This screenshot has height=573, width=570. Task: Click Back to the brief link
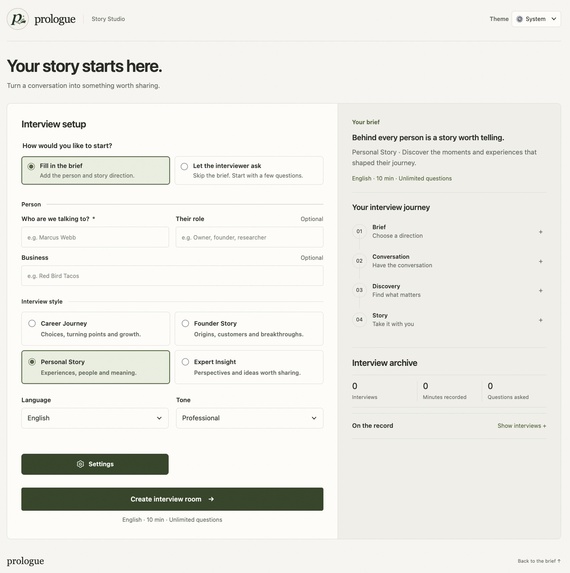pyautogui.click(x=539, y=561)
